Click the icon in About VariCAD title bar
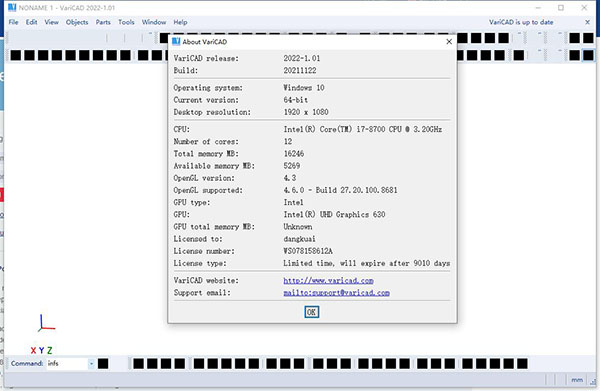The image size is (600, 391). [176, 42]
